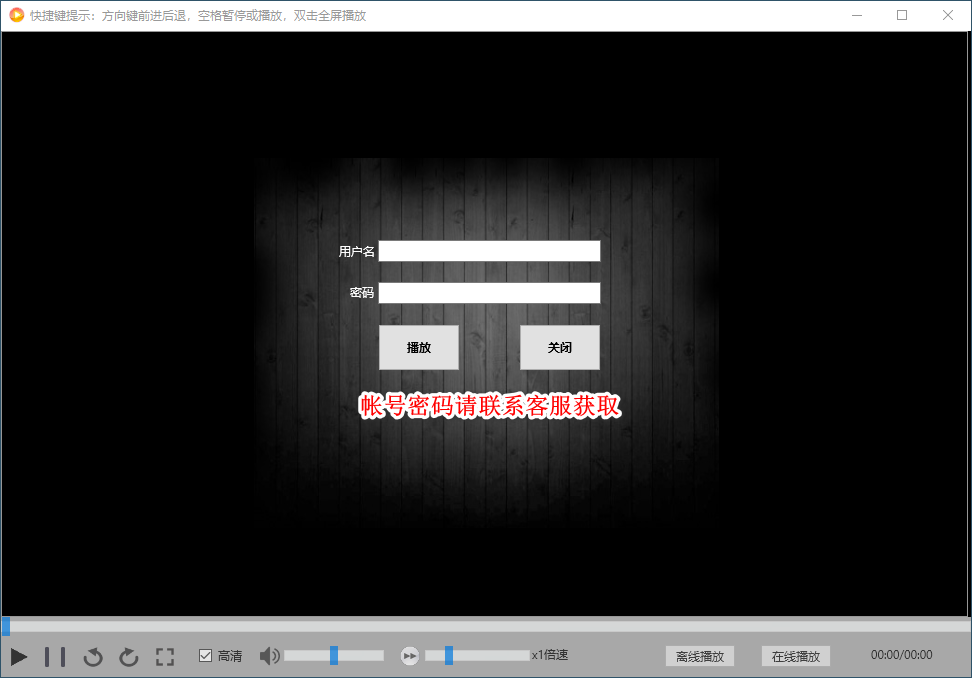Click the 离线播放 button
Screen dimensions: 972x678
(700, 656)
